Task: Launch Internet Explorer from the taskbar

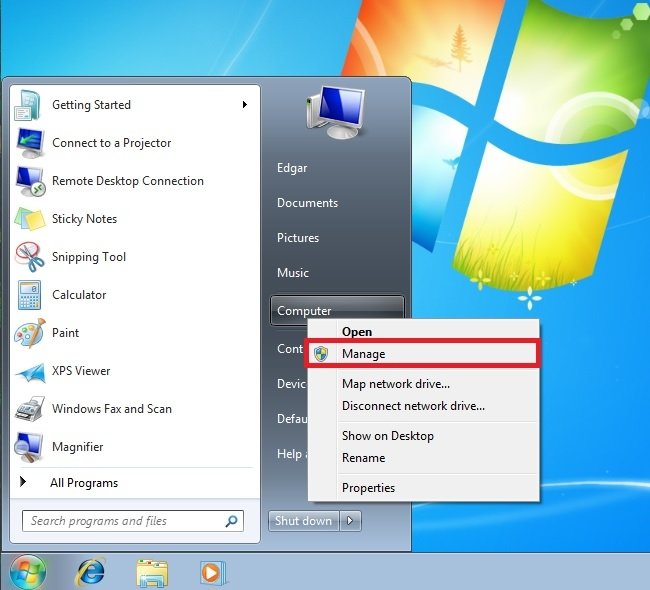Action: pos(90,573)
